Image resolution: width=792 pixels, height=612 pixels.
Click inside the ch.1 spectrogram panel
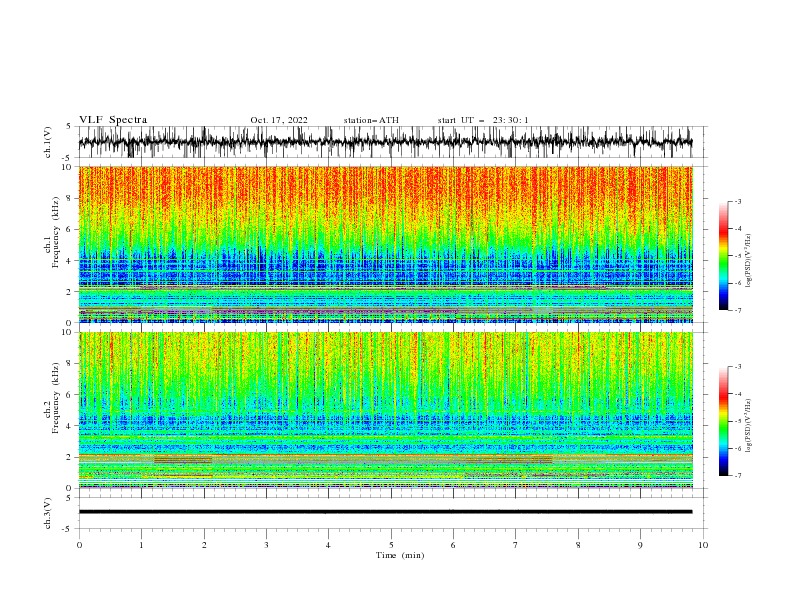point(385,244)
